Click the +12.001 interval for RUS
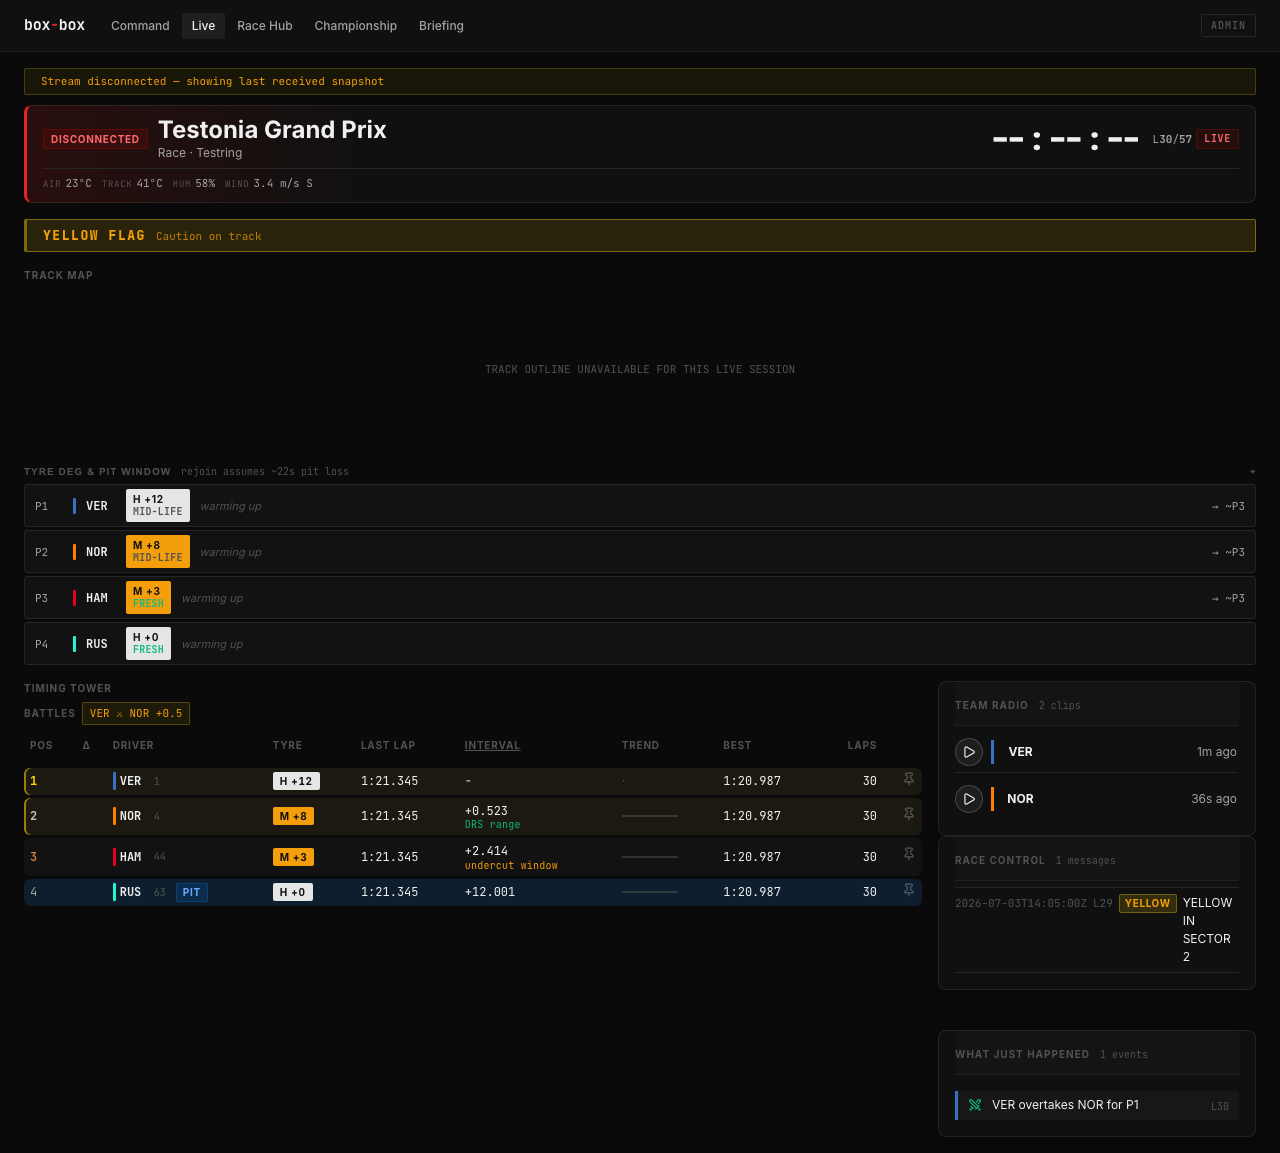 point(490,892)
